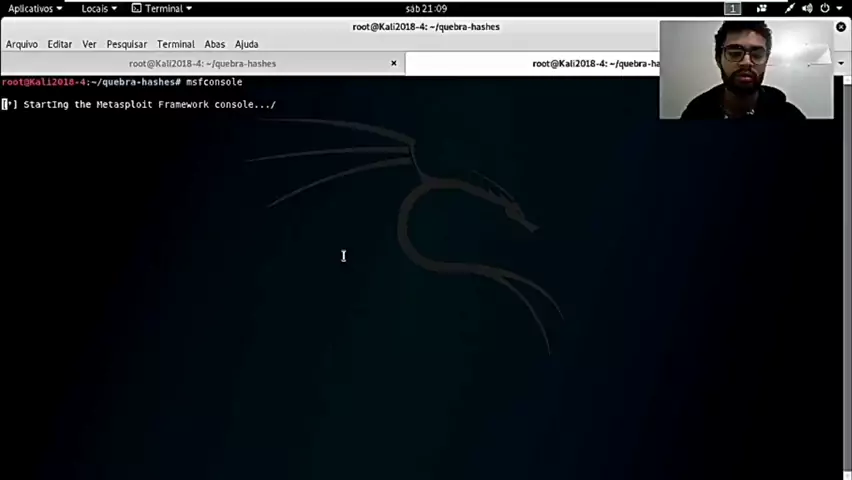Open the Editar menu
This screenshot has width=852, height=480.
pos(59,44)
